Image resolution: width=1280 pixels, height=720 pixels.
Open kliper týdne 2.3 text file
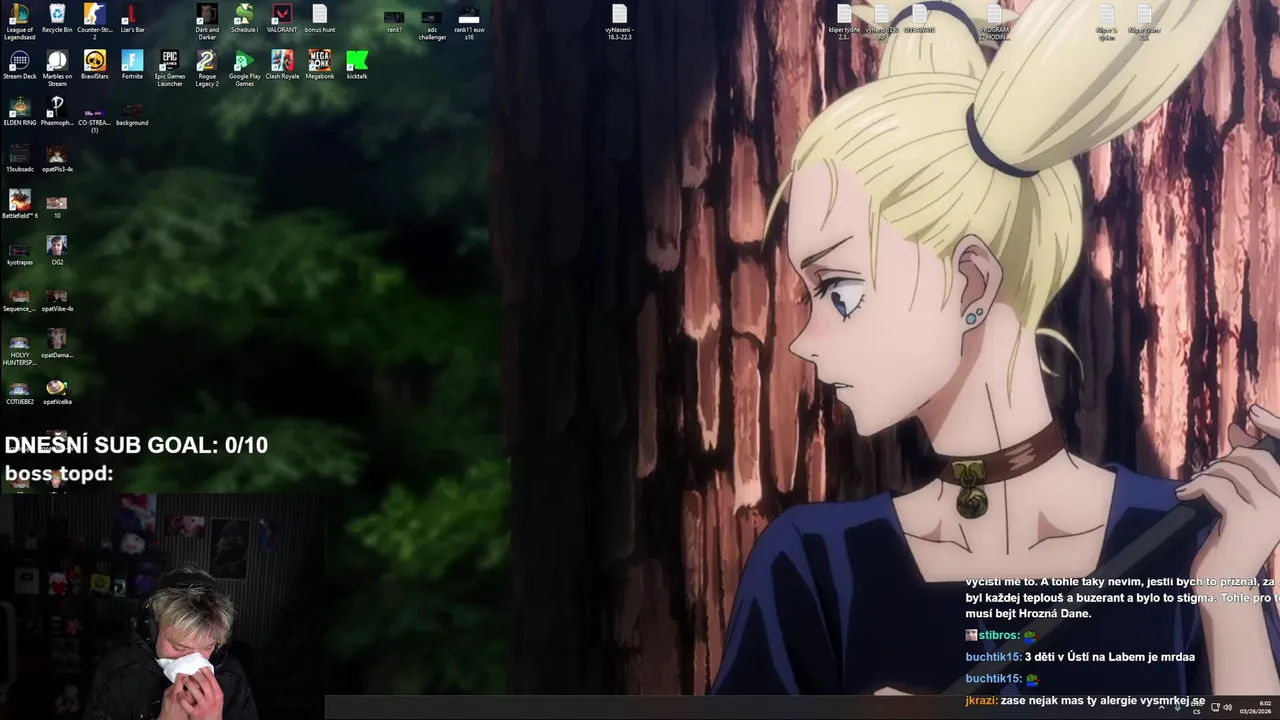click(844, 21)
